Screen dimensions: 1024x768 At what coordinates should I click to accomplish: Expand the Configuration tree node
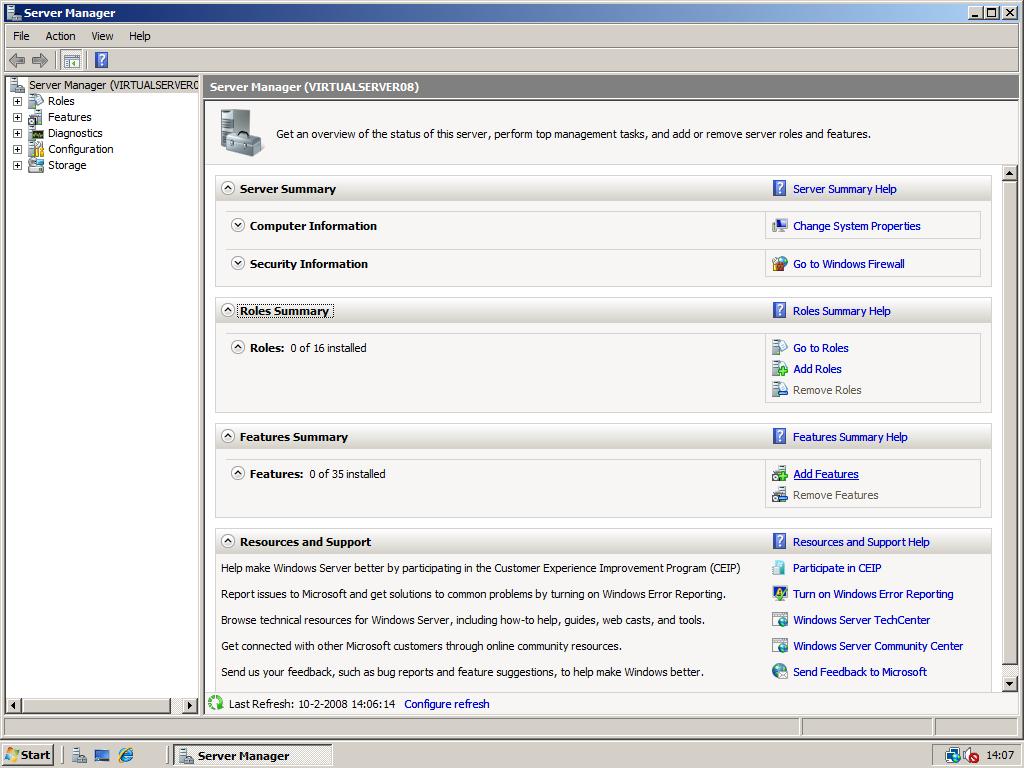point(18,150)
